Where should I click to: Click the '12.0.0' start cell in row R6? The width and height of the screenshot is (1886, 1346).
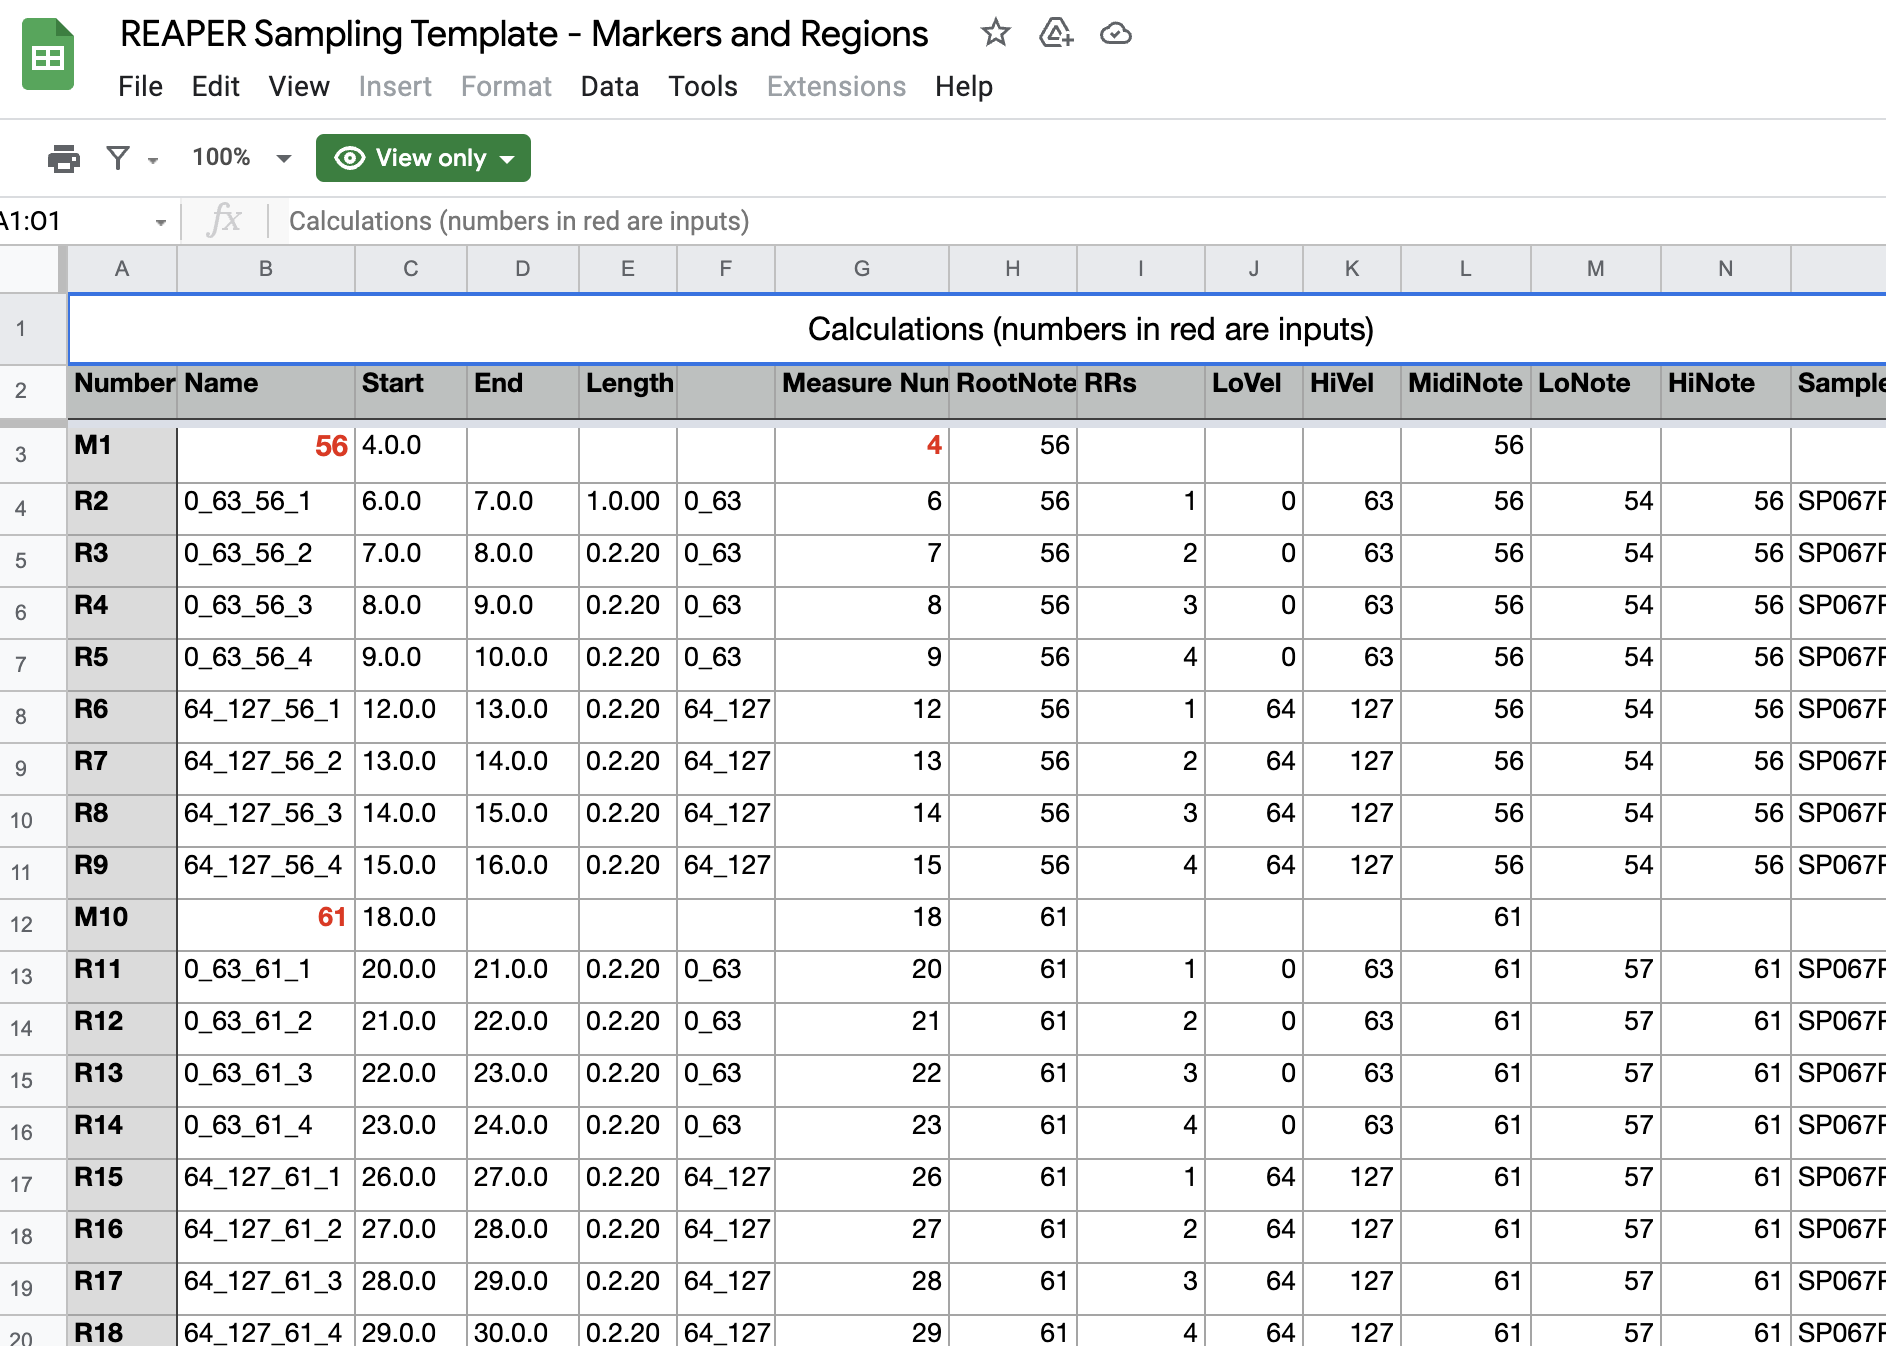click(411, 716)
